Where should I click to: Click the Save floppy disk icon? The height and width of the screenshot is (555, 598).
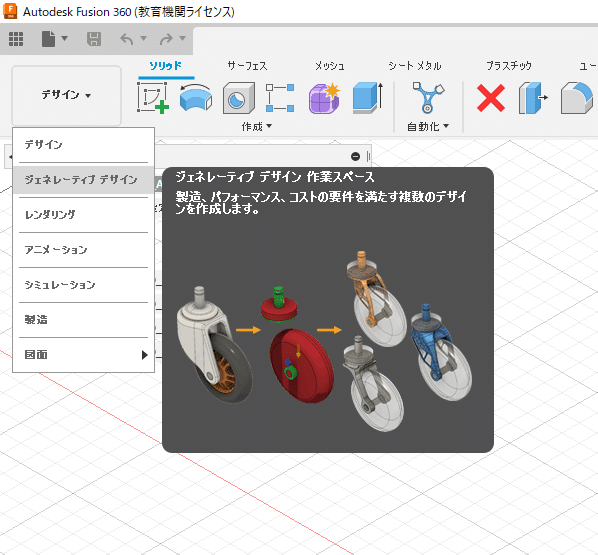tap(94, 39)
